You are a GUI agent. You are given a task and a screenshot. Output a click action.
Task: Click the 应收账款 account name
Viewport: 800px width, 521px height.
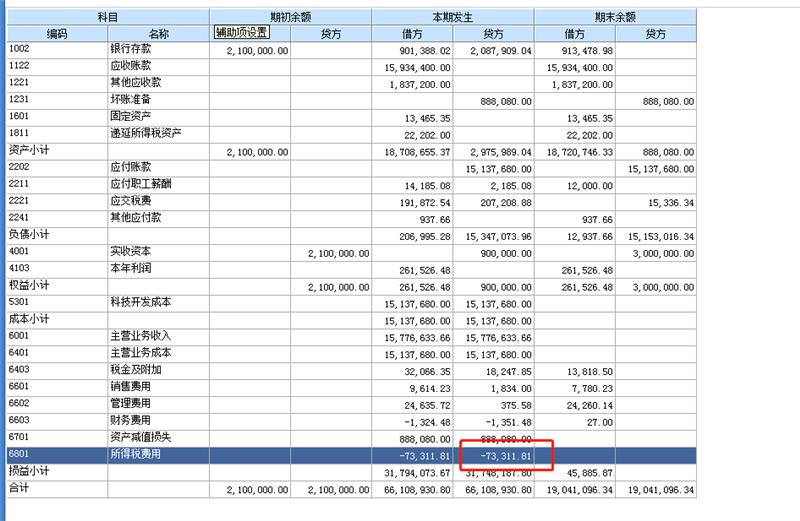(130, 66)
